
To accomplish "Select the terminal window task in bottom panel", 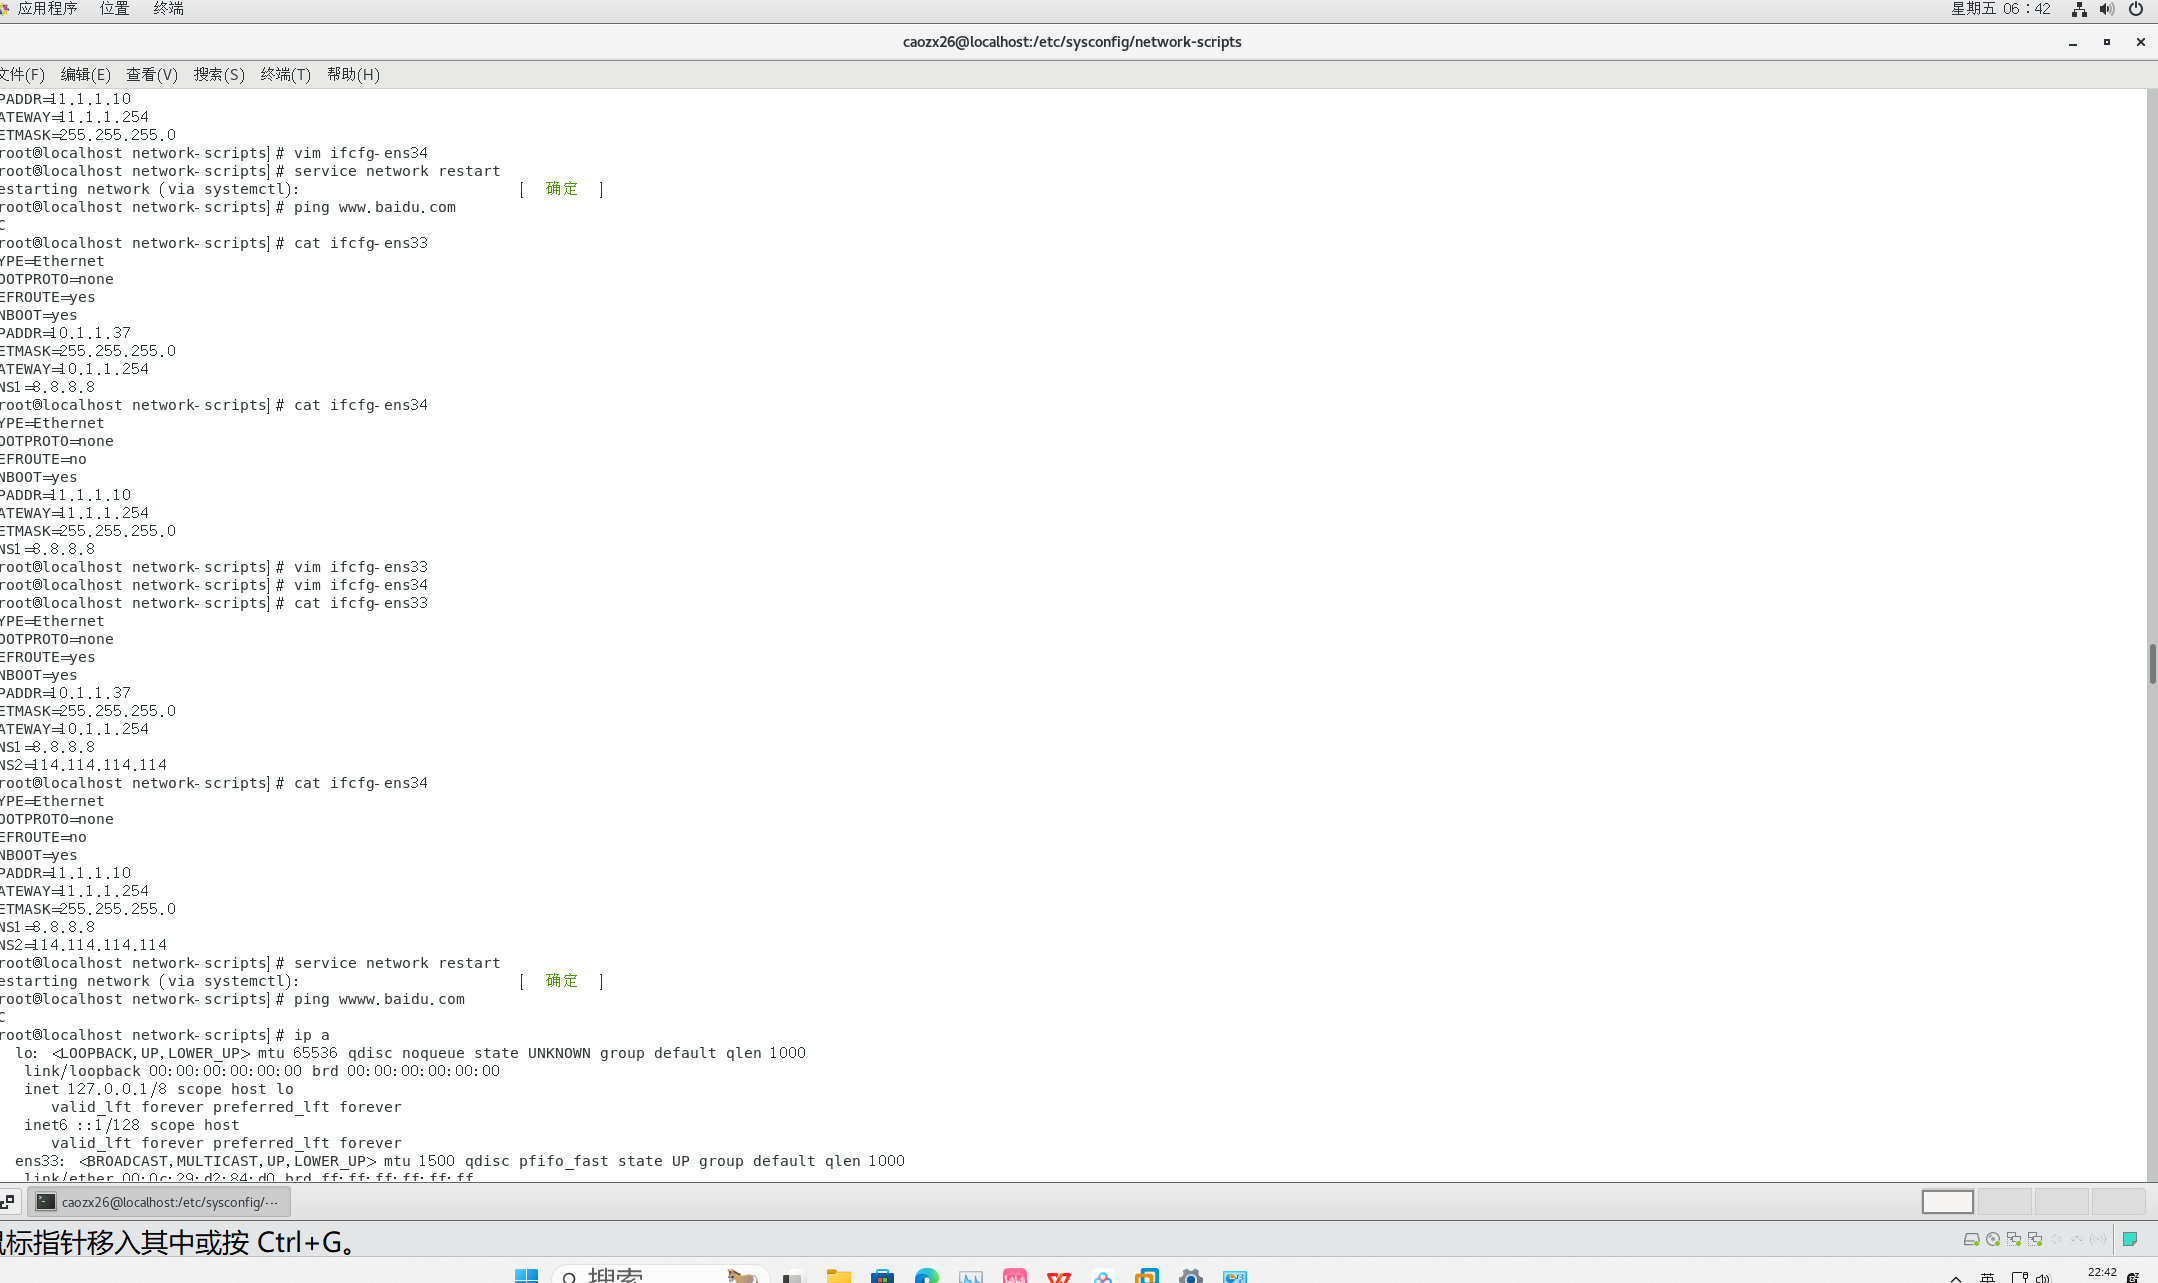I will point(159,1201).
